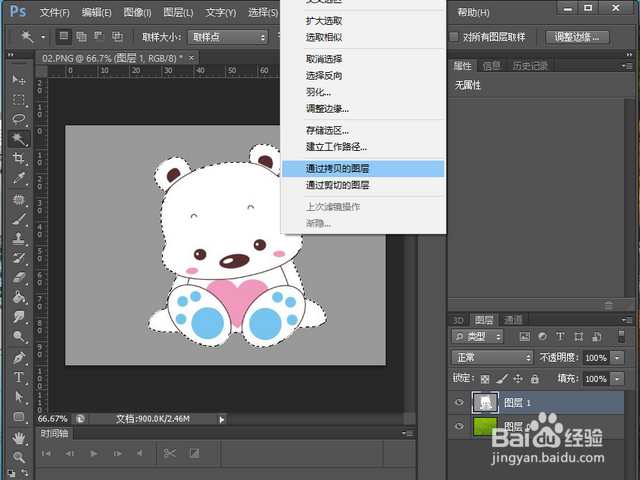The height and width of the screenshot is (480, 640).
Task: Select the Rectangular Marquee tool
Action: 19,99
